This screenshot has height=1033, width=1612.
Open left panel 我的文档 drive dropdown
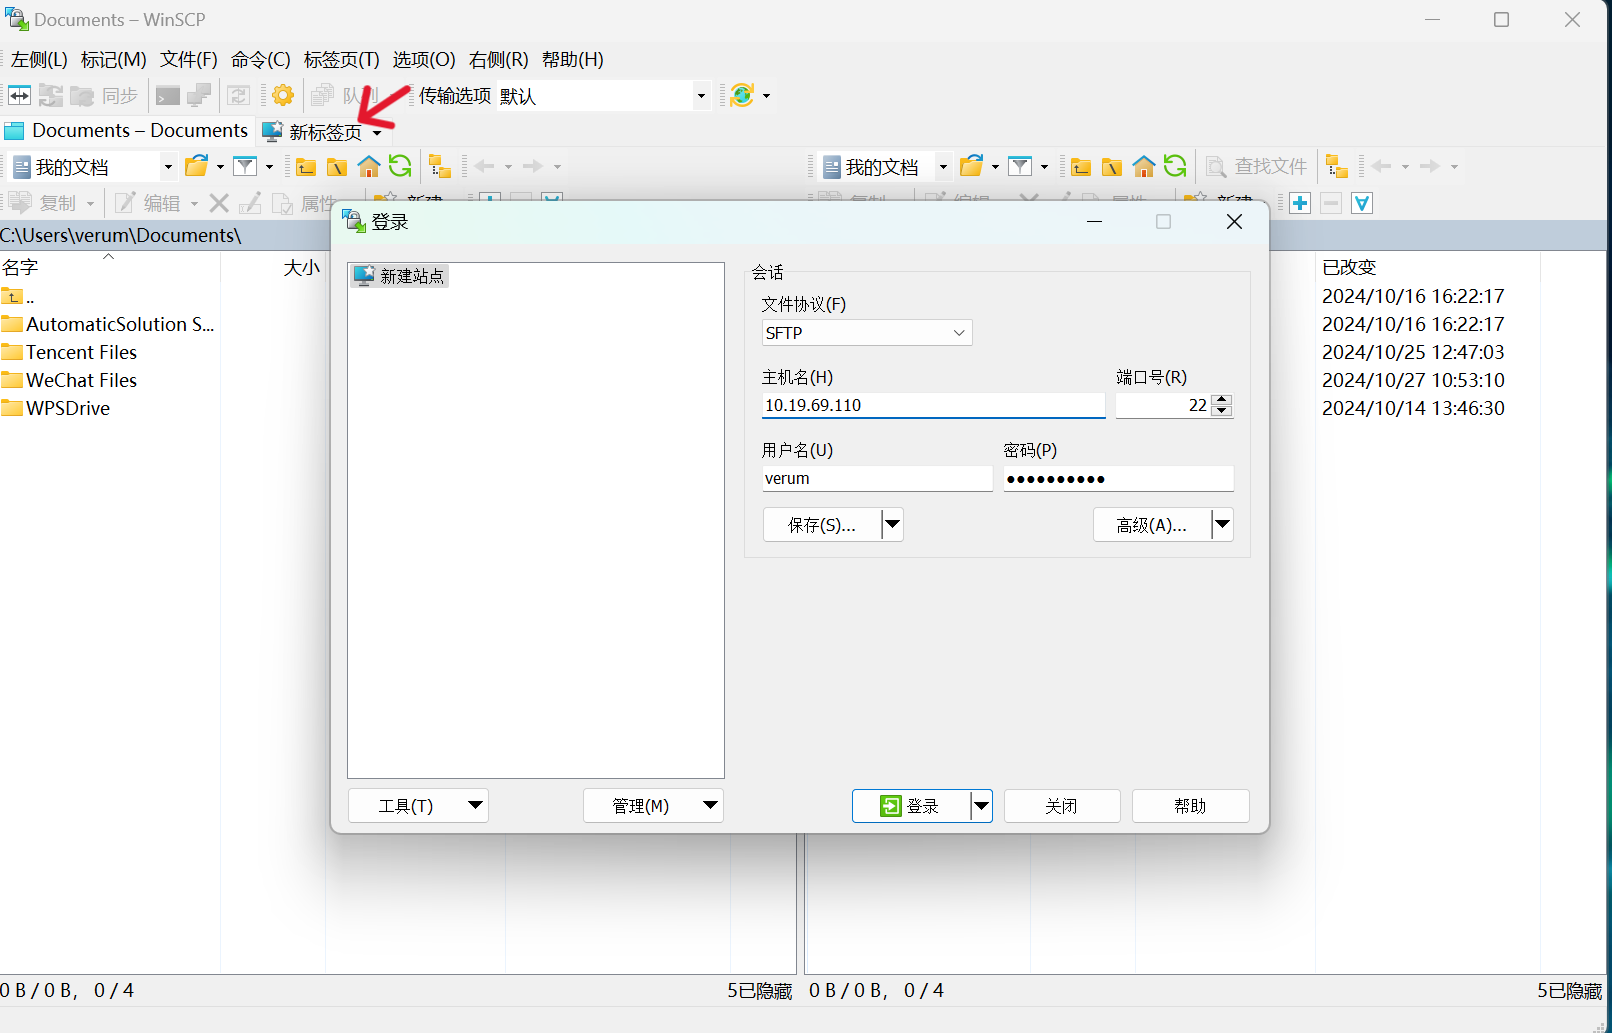click(x=168, y=167)
